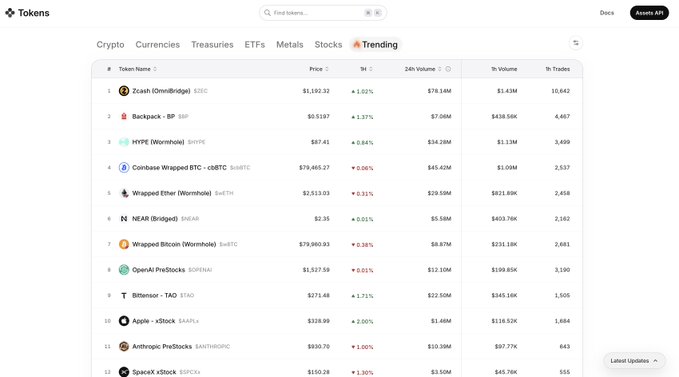Screen dimensions: 679x377
Task: Focus the Find tokens search field
Action: coord(323,13)
